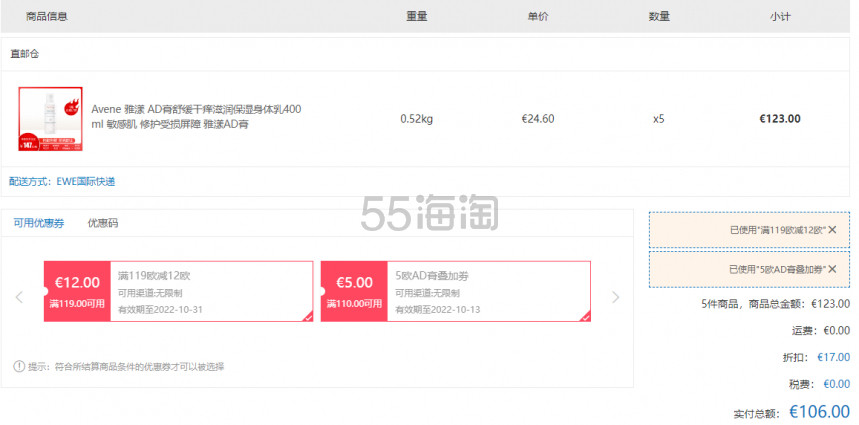
Task: Click the Avene AD cream product title
Action: [x=196, y=117]
